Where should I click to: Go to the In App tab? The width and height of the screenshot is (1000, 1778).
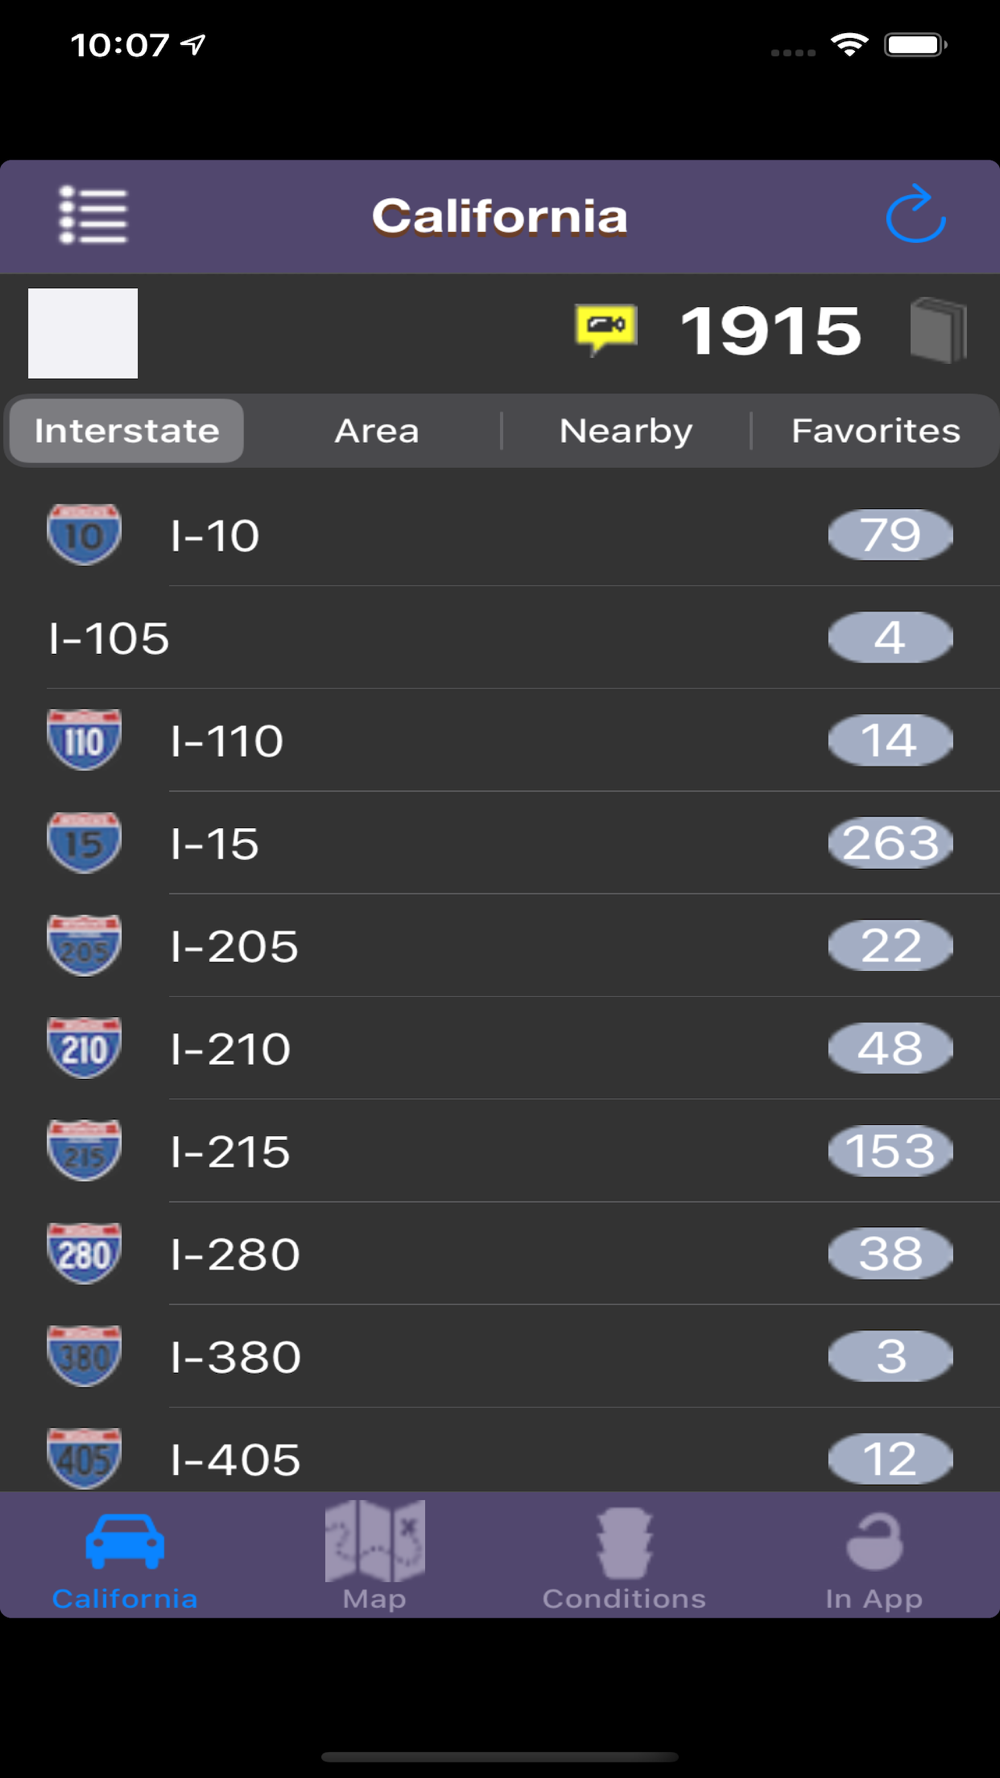pyautogui.click(x=874, y=1555)
